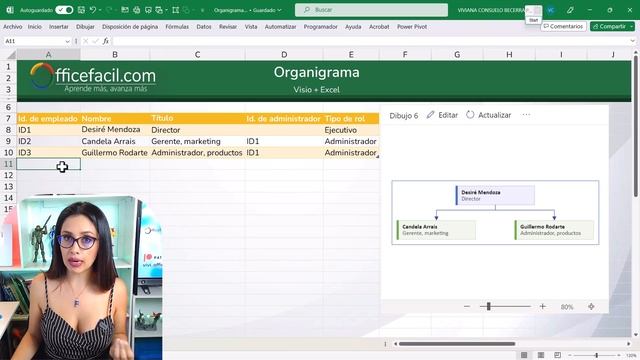Open the Undo history dropdown arrow

tap(100, 10)
